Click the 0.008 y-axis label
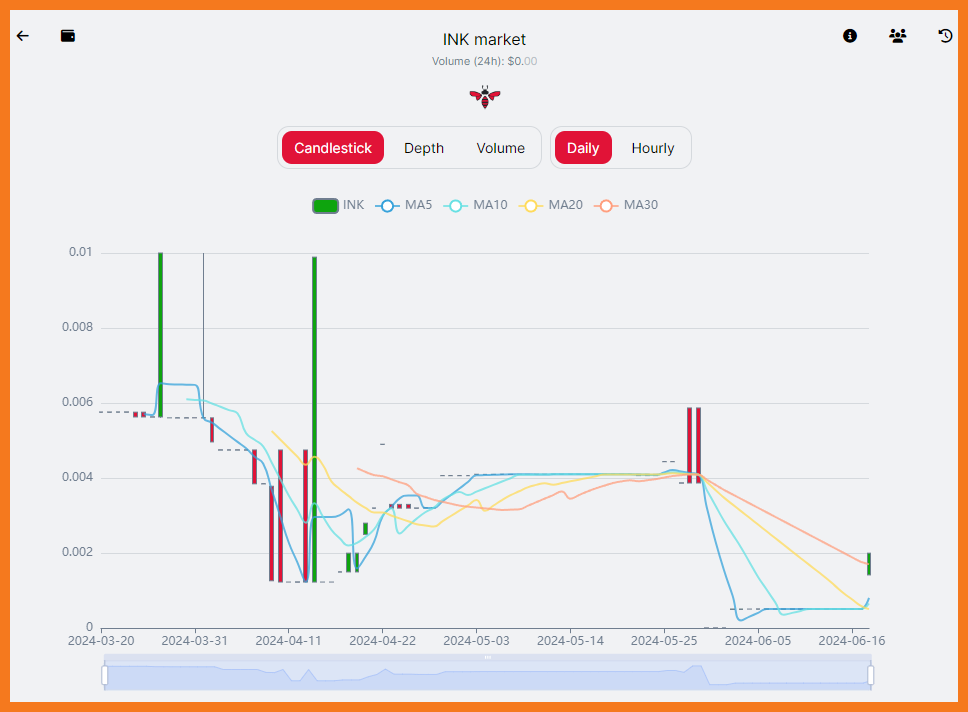This screenshot has height=712, width=968. click(77, 327)
